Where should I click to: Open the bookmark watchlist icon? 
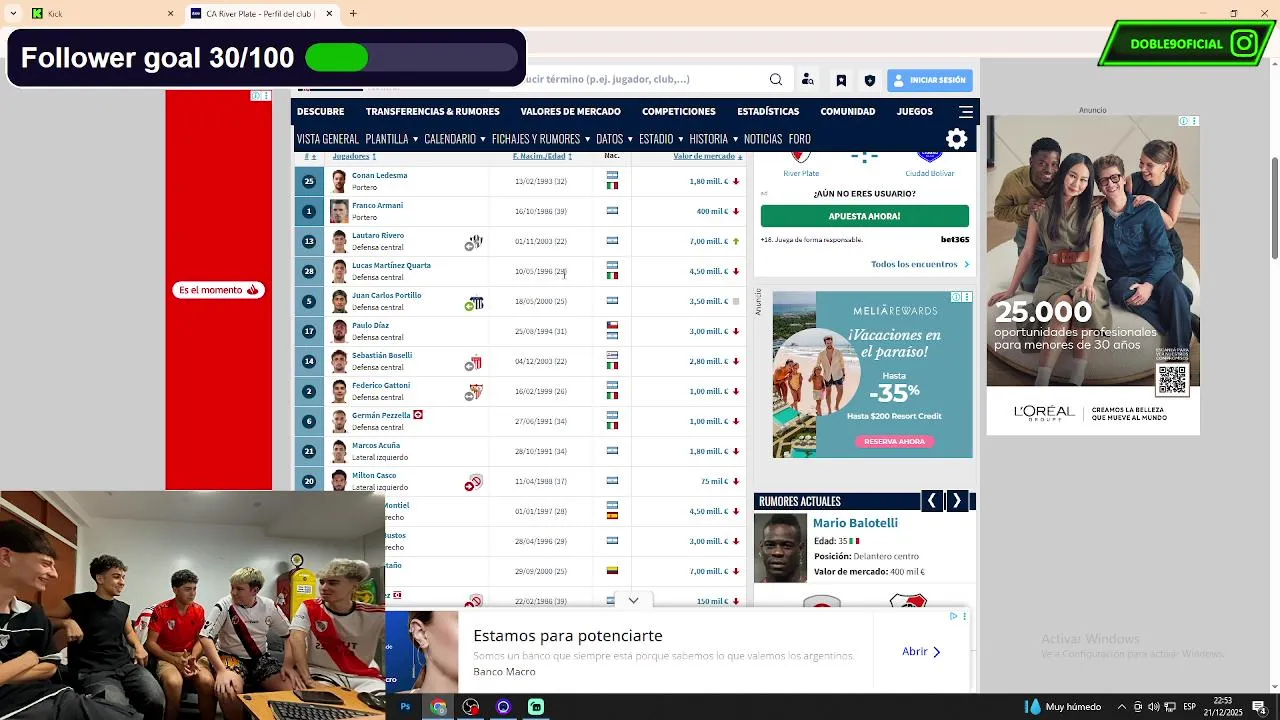(841, 80)
